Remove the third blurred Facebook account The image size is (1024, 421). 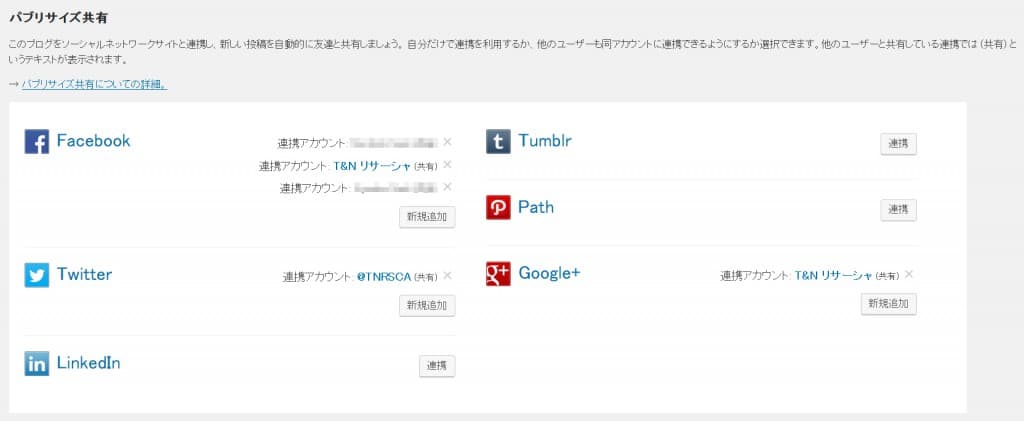(447, 187)
